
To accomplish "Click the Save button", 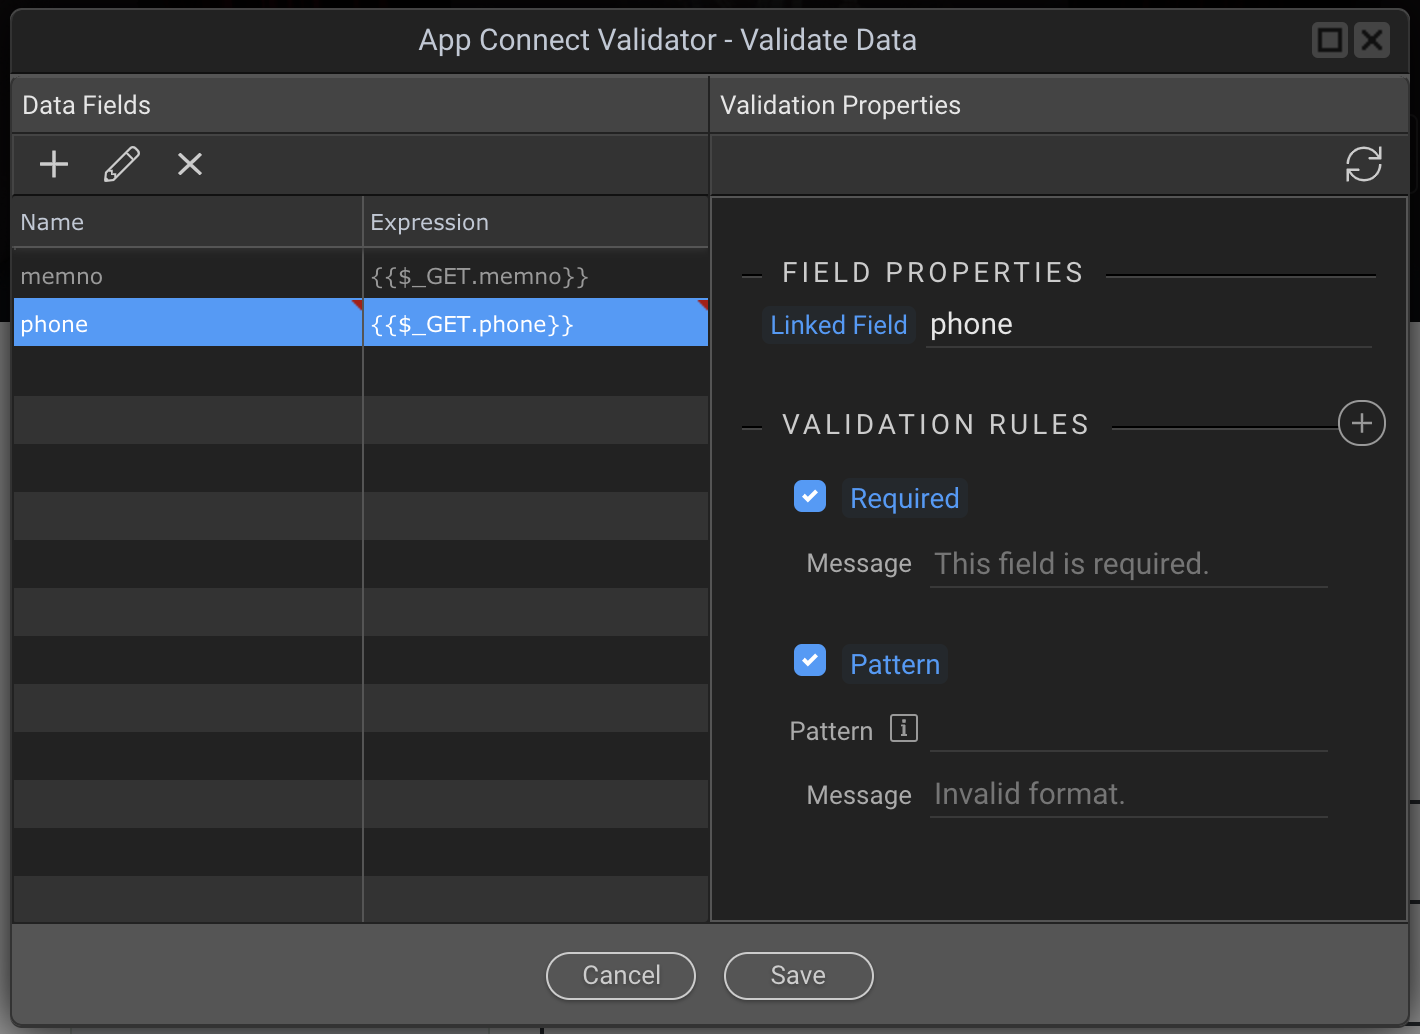I will point(798,975).
